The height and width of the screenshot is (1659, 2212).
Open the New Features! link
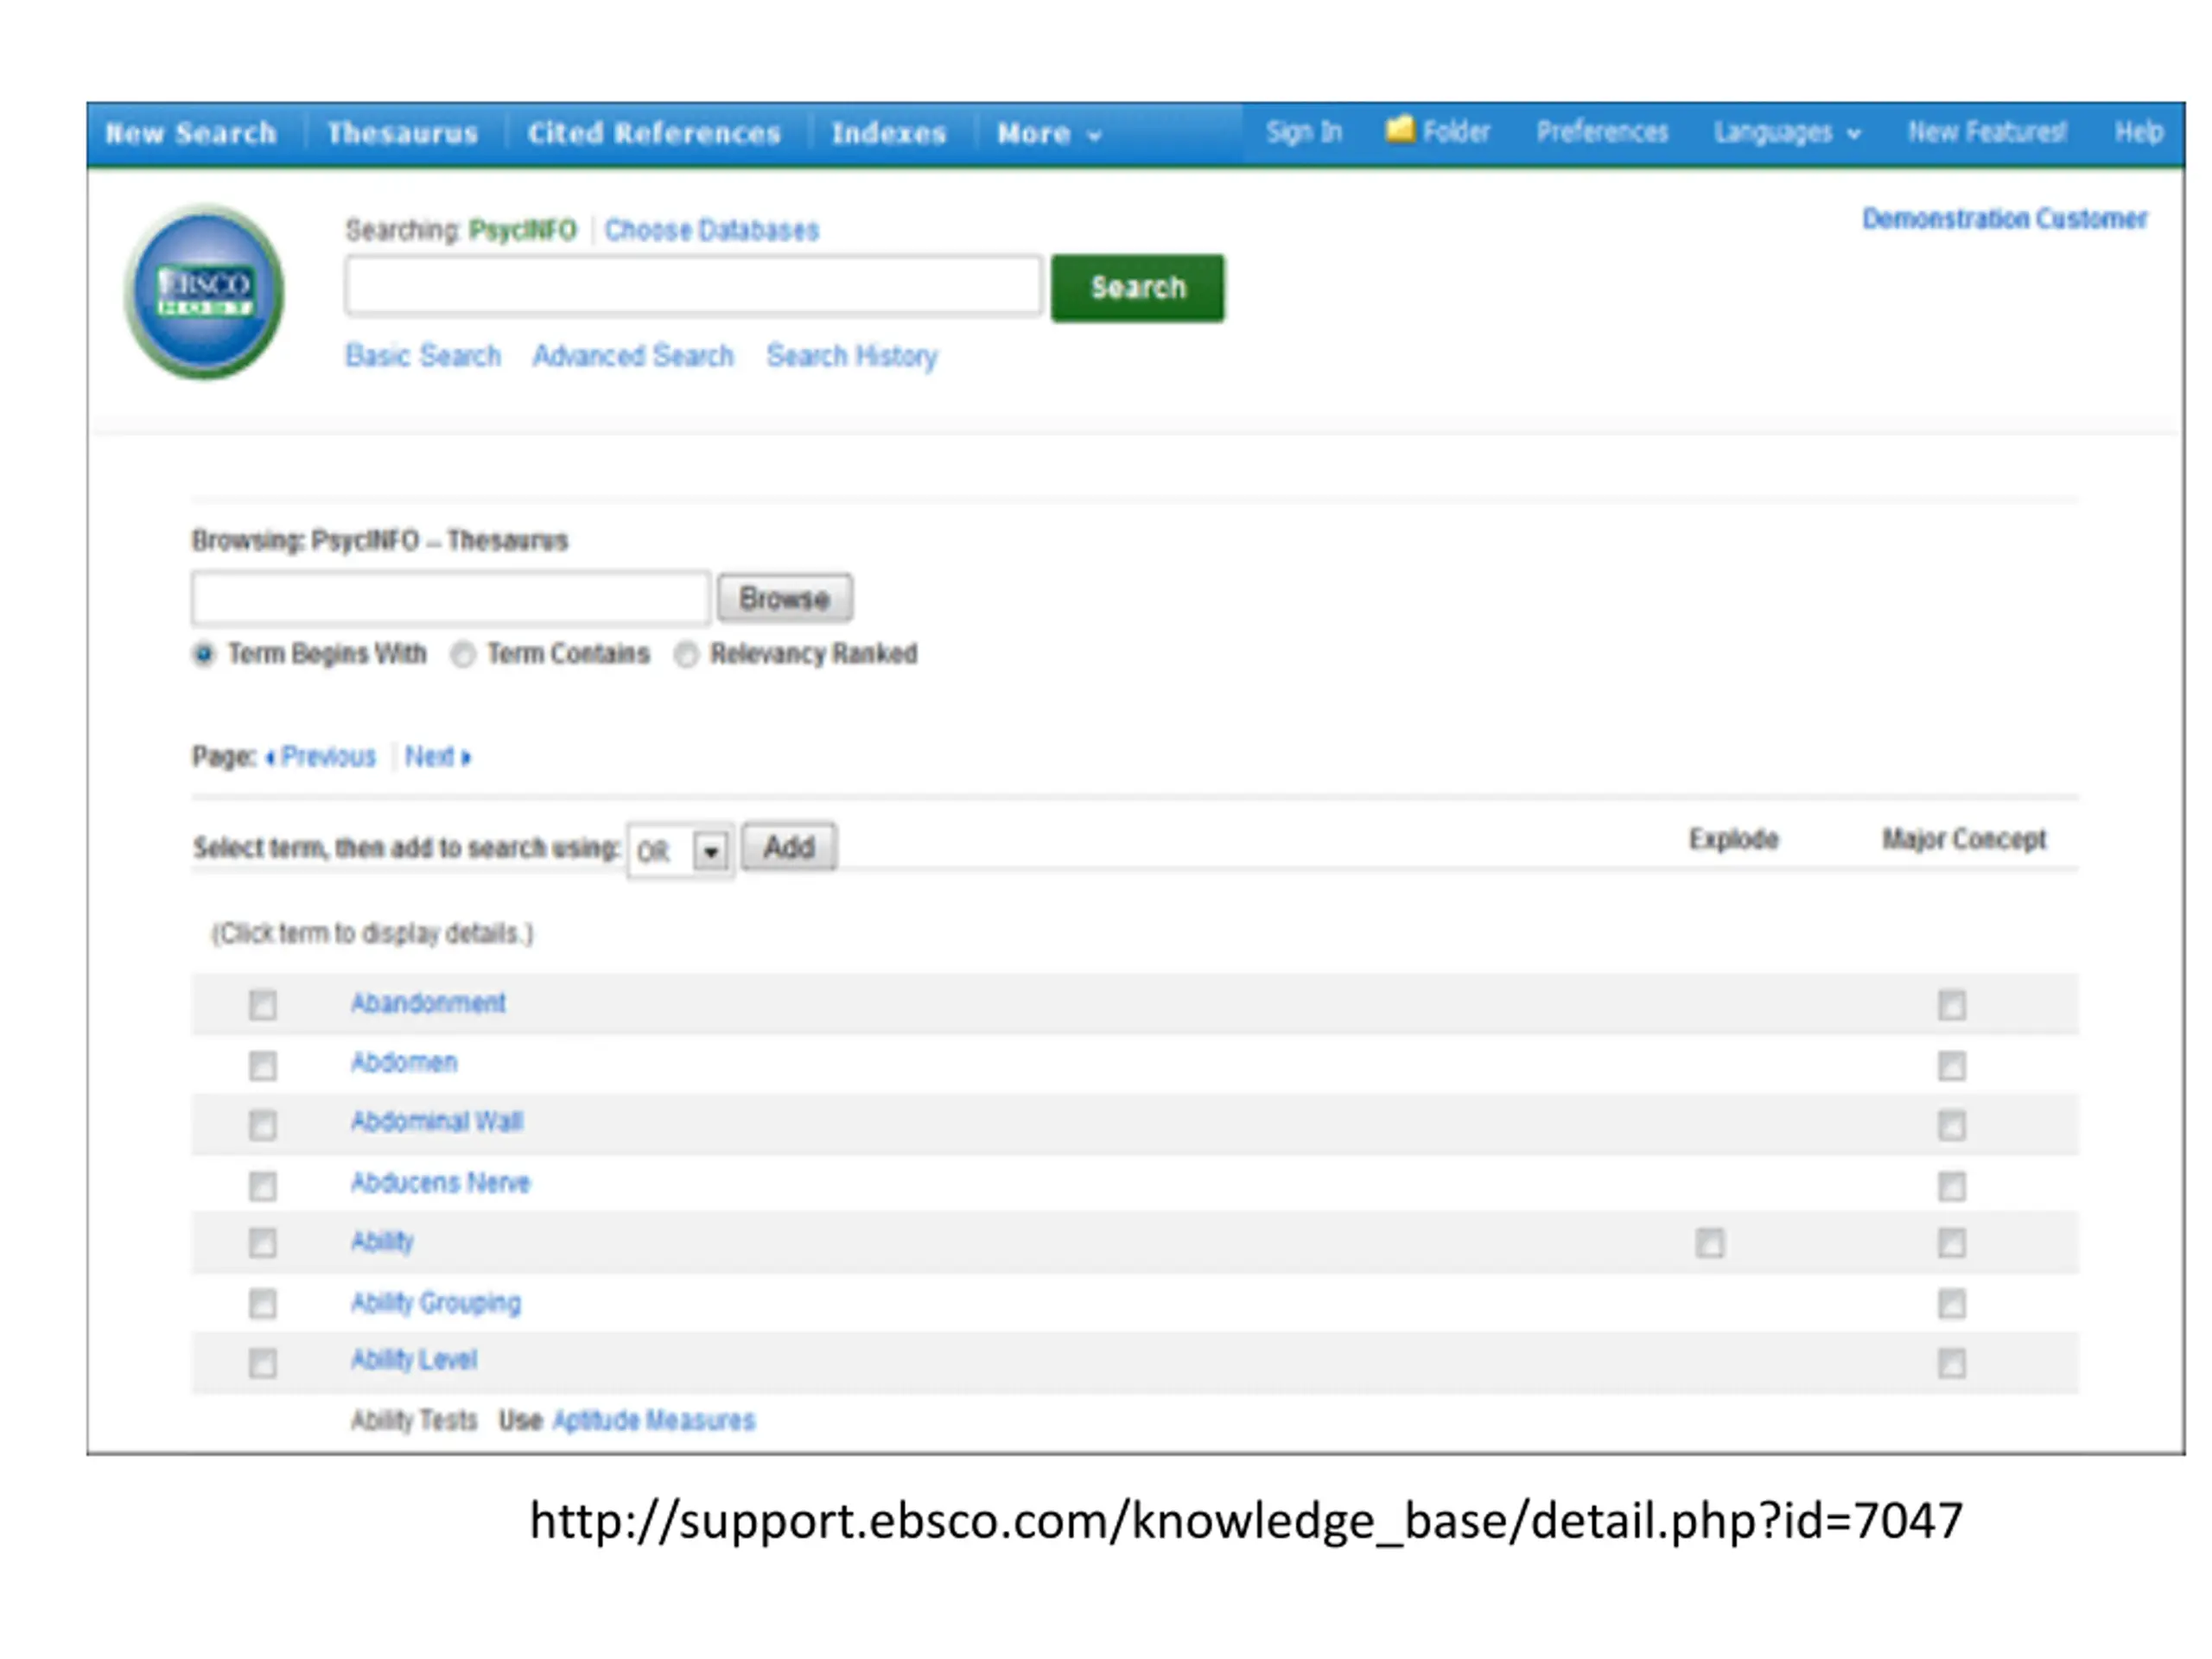point(1987,132)
